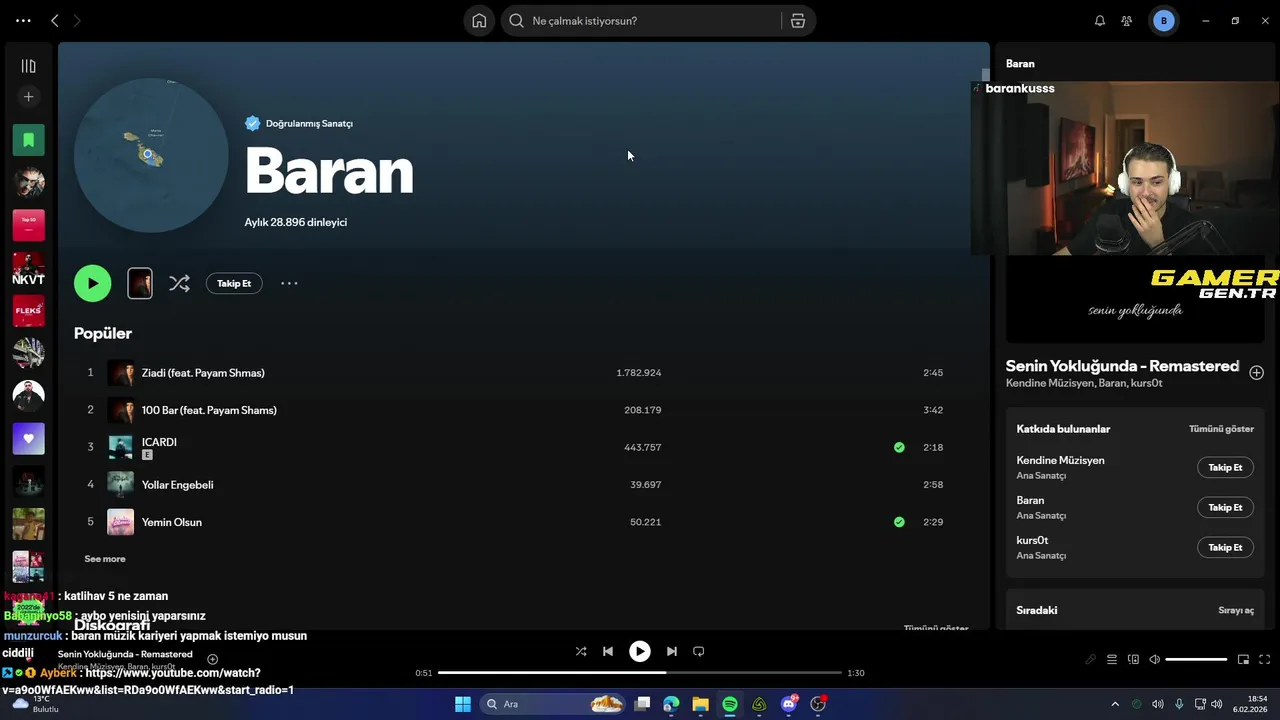Viewport: 1280px width, 720px height.
Task: Open the notifications bell
Action: (x=1100, y=21)
